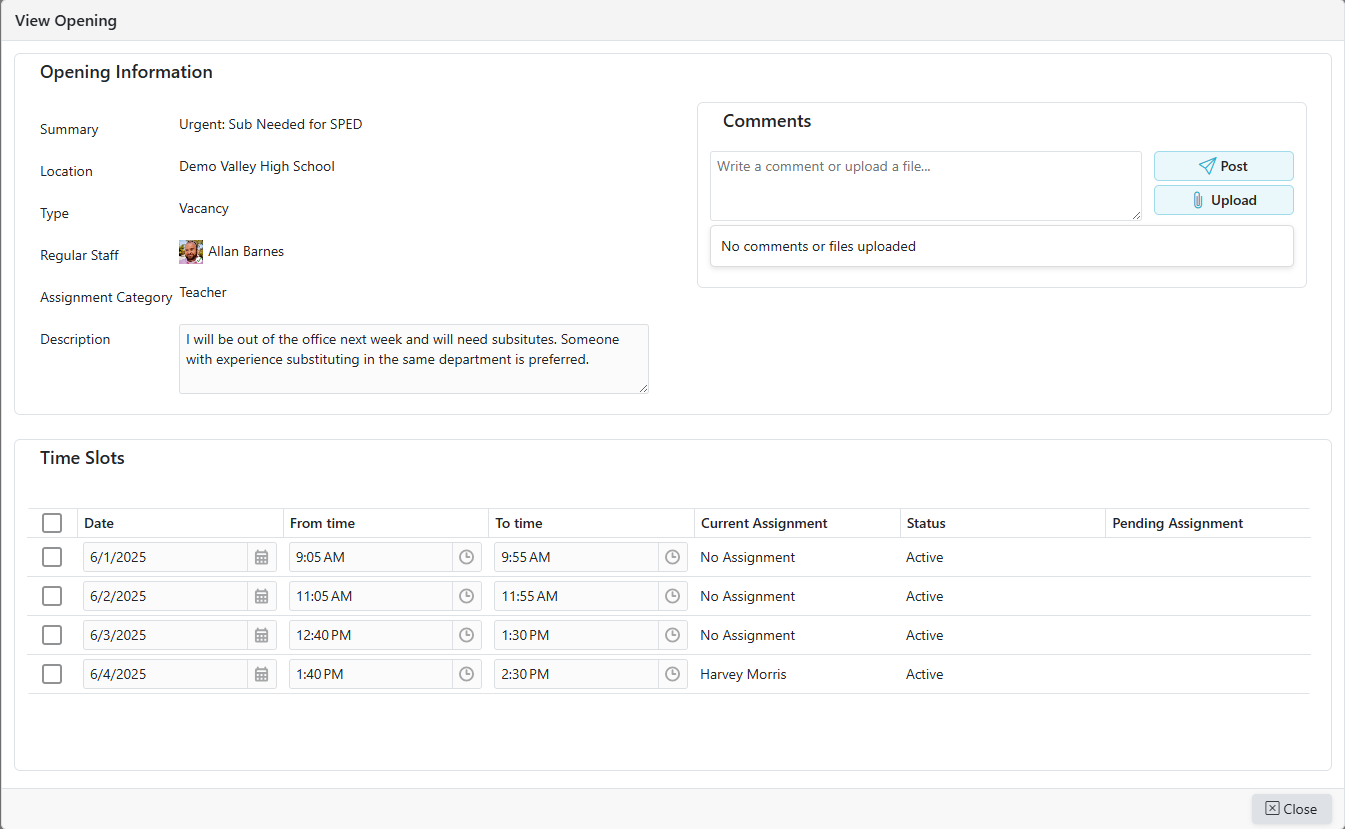
Task: Open time dropdown for 1:40 PM start
Action: (x=466, y=674)
